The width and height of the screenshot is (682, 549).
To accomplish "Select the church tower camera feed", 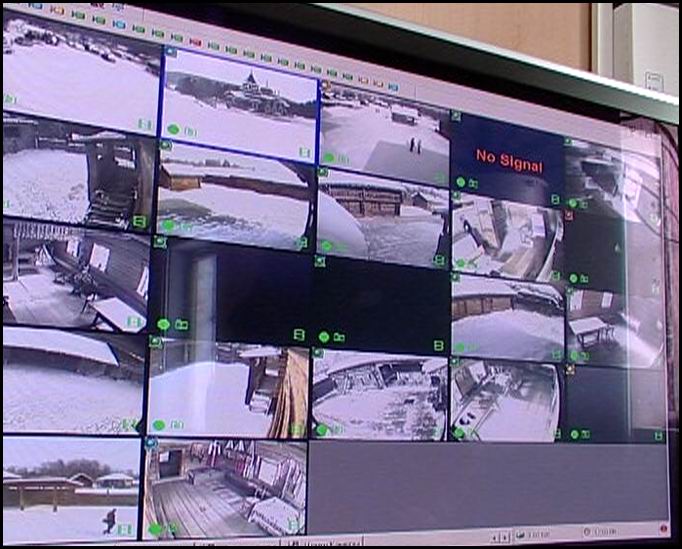I will (x=240, y=104).
